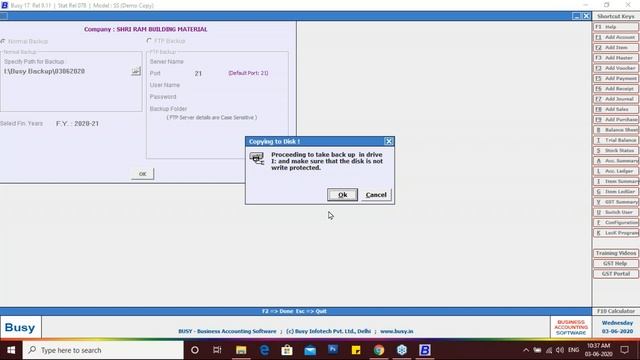The image size is (640, 360).
Task: Open Microsoft Store from taskbar
Action: (x=287, y=350)
